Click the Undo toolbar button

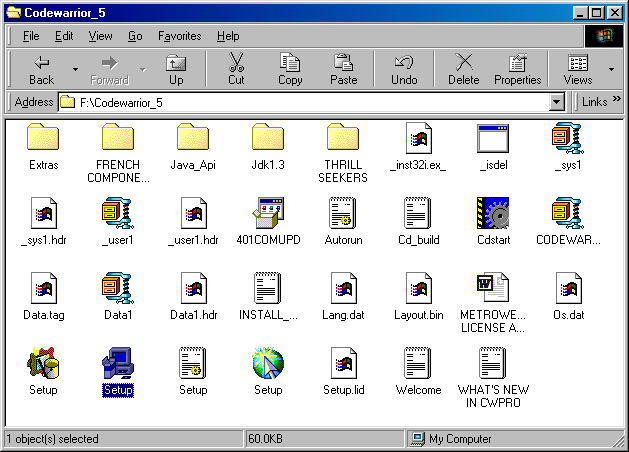[404, 69]
